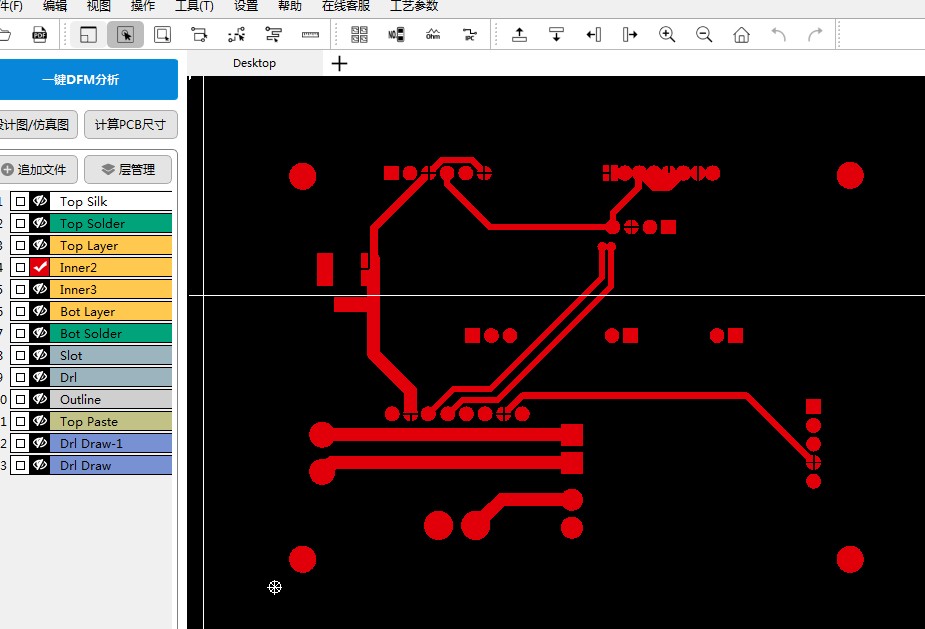The height and width of the screenshot is (629, 925).
Task: Tick the Inner2 layer checkbox
Action: (21, 267)
